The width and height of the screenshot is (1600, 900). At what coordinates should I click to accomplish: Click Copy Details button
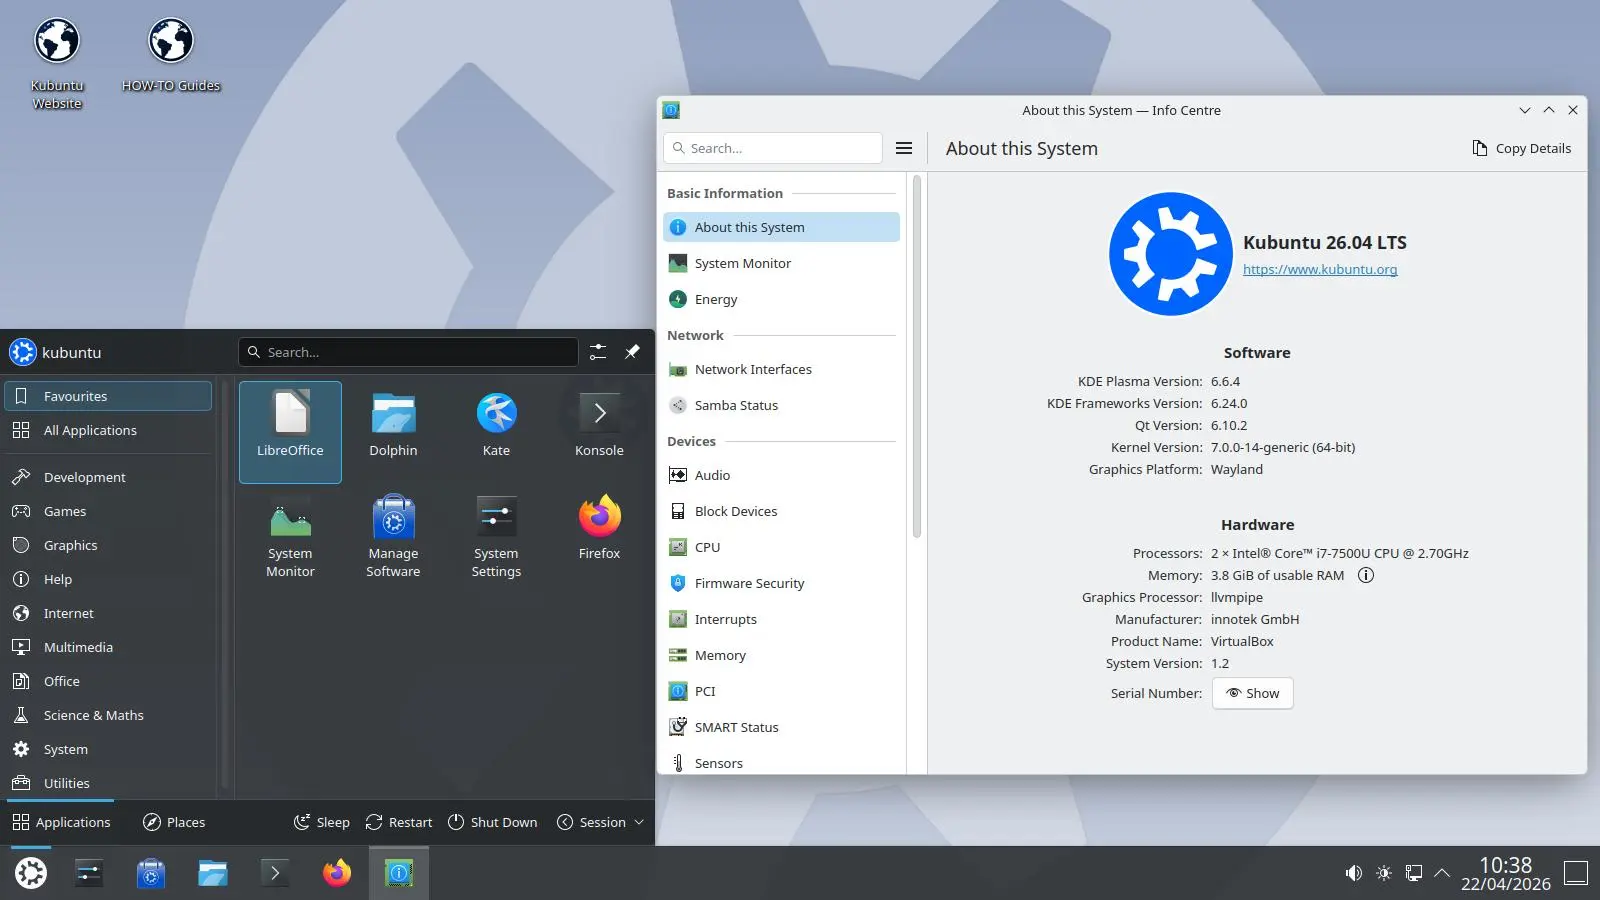[x=1521, y=148]
